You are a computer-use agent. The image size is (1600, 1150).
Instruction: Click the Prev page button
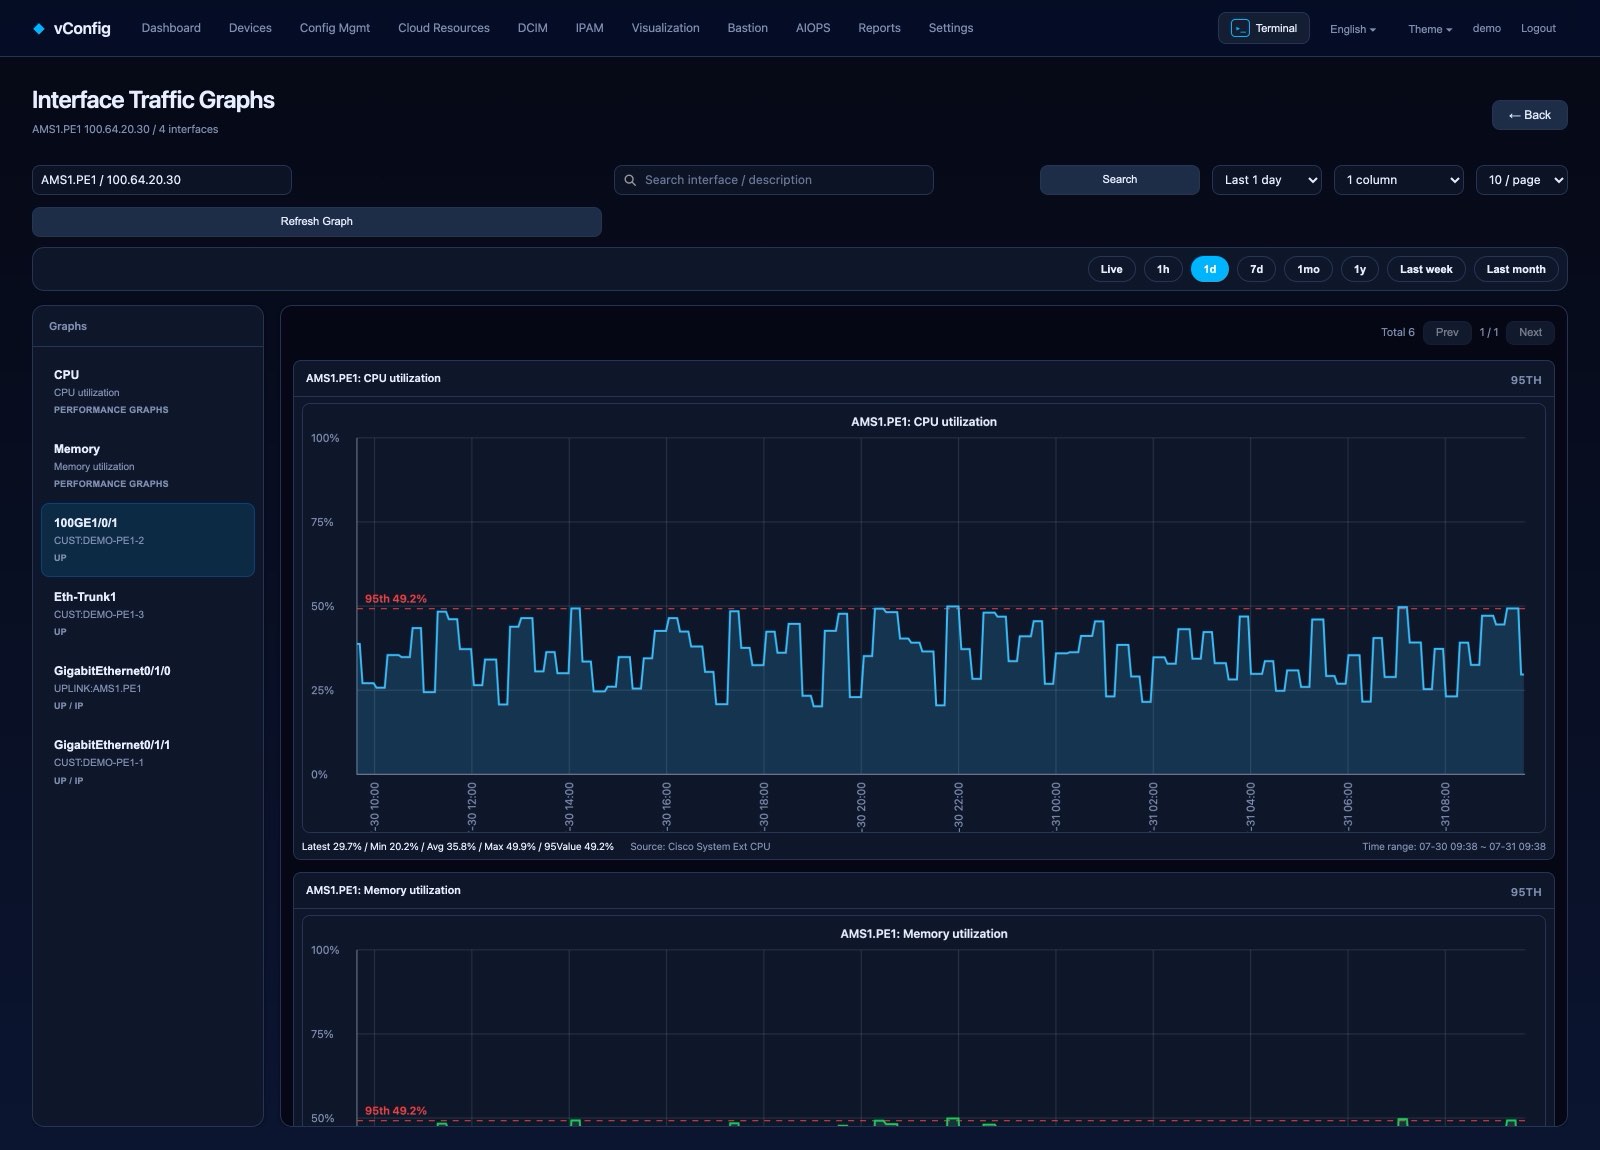pos(1447,332)
